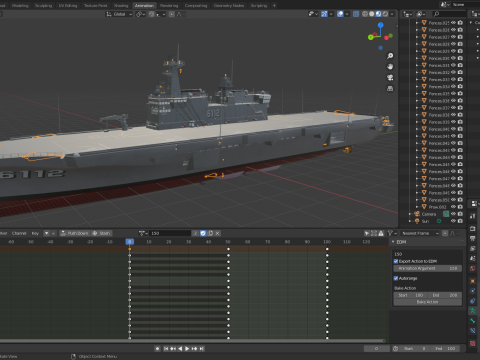Disable Fences.027 in renders camera icon
The image size is (480, 360).
(x=460, y=37)
